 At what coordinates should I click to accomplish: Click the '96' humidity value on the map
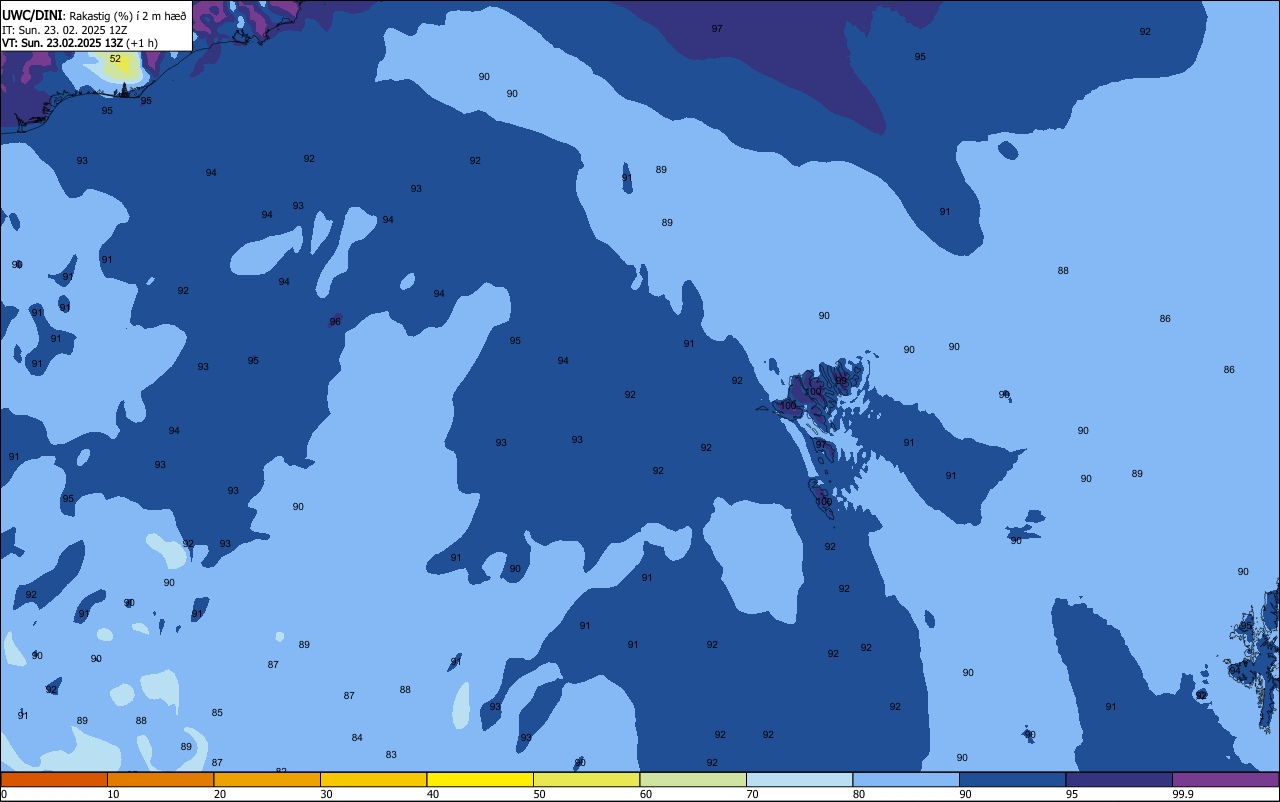click(x=335, y=321)
